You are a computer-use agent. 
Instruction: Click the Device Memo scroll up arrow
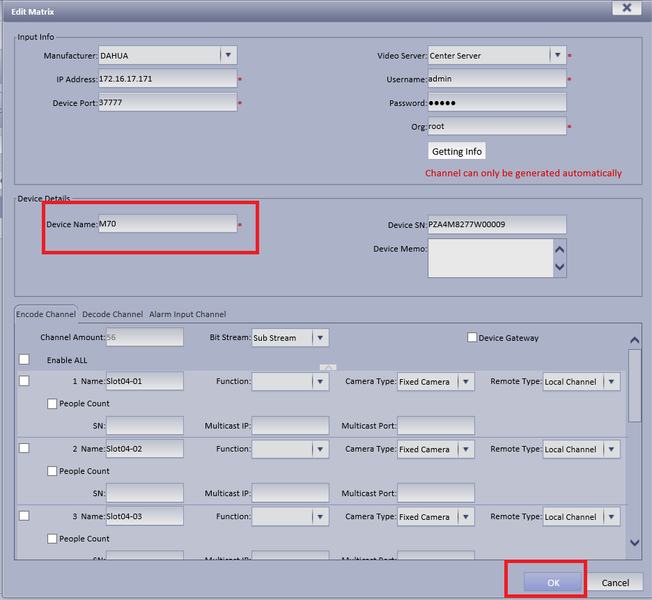tap(560, 249)
